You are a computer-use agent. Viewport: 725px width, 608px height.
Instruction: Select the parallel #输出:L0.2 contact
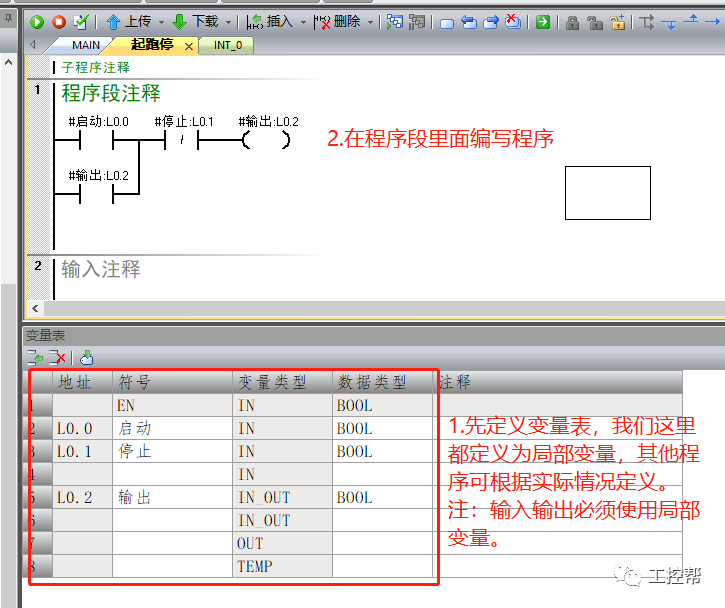coord(97,194)
